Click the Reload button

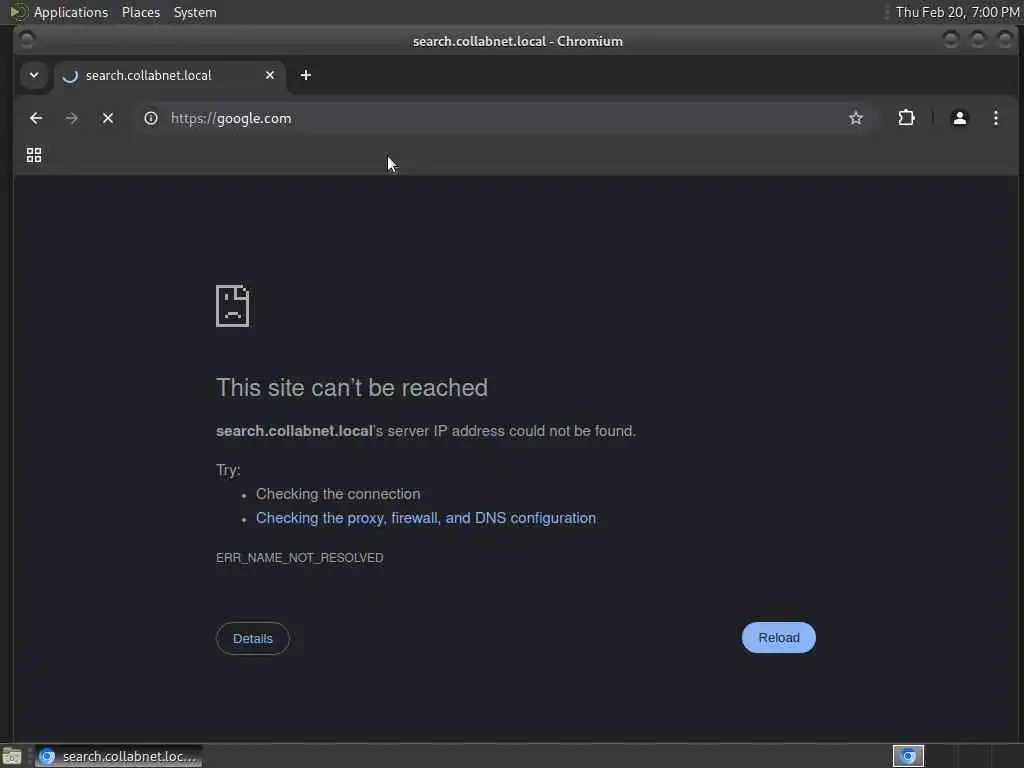(x=778, y=637)
